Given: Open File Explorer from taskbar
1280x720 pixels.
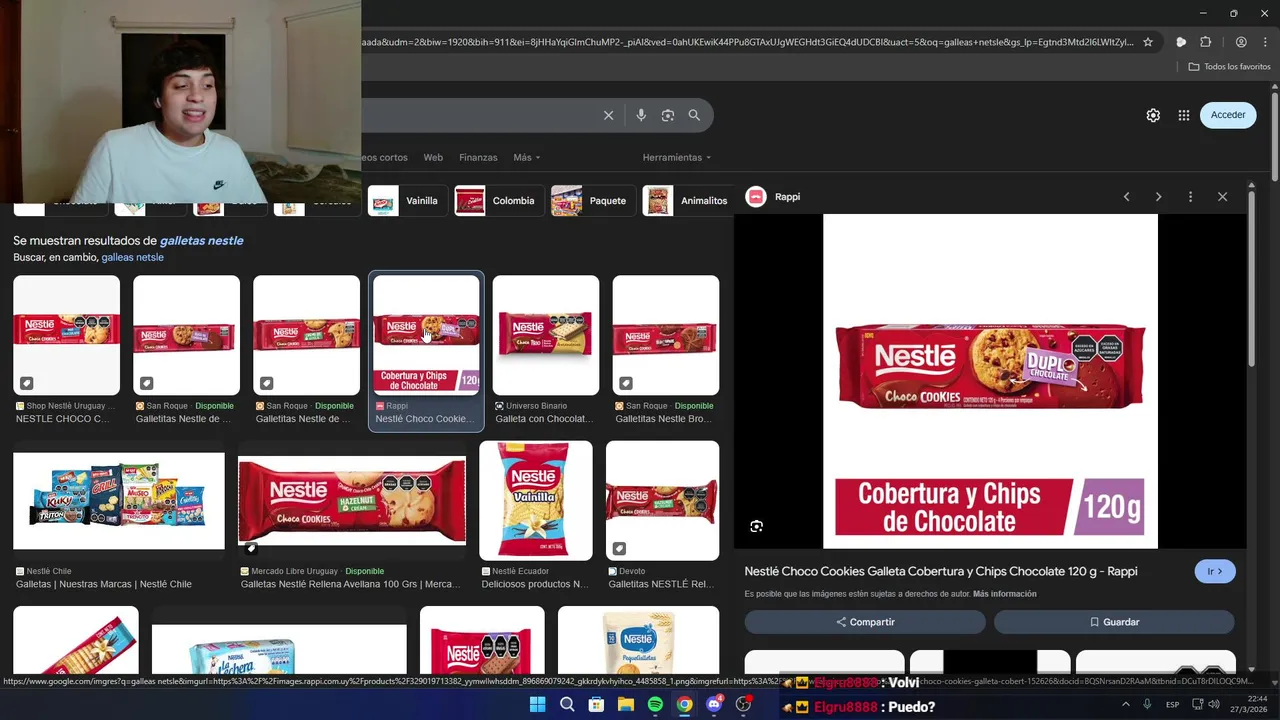Looking at the screenshot, I should pyautogui.click(x=626, y=705).
